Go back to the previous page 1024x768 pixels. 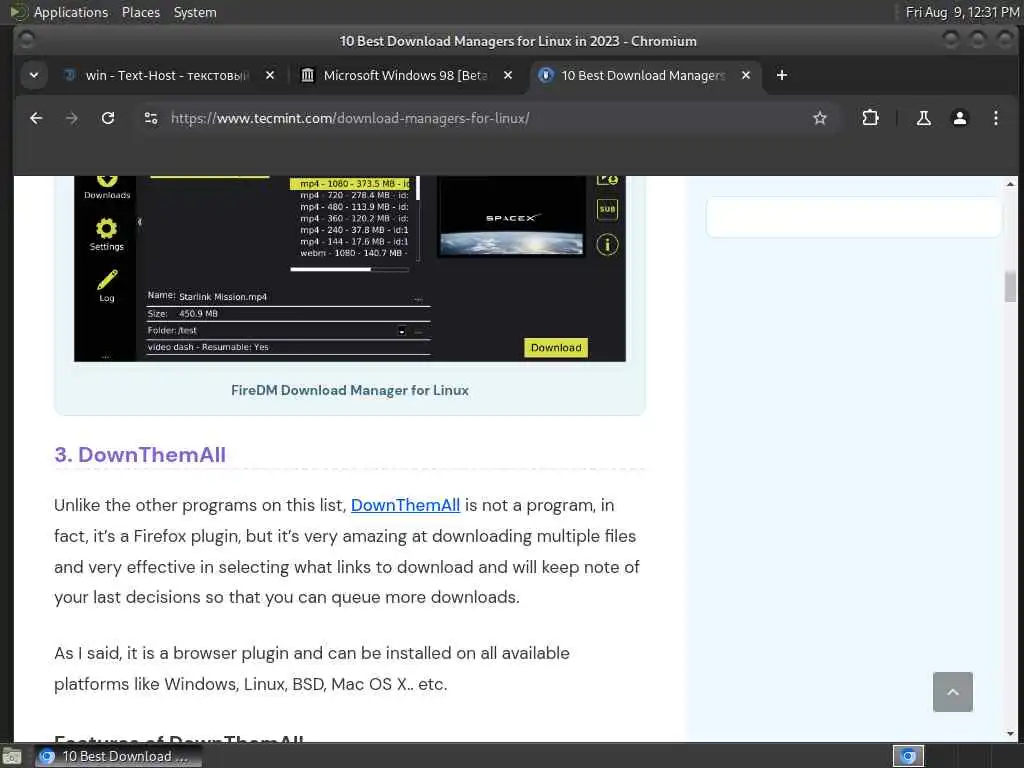(x=37, y=118)
